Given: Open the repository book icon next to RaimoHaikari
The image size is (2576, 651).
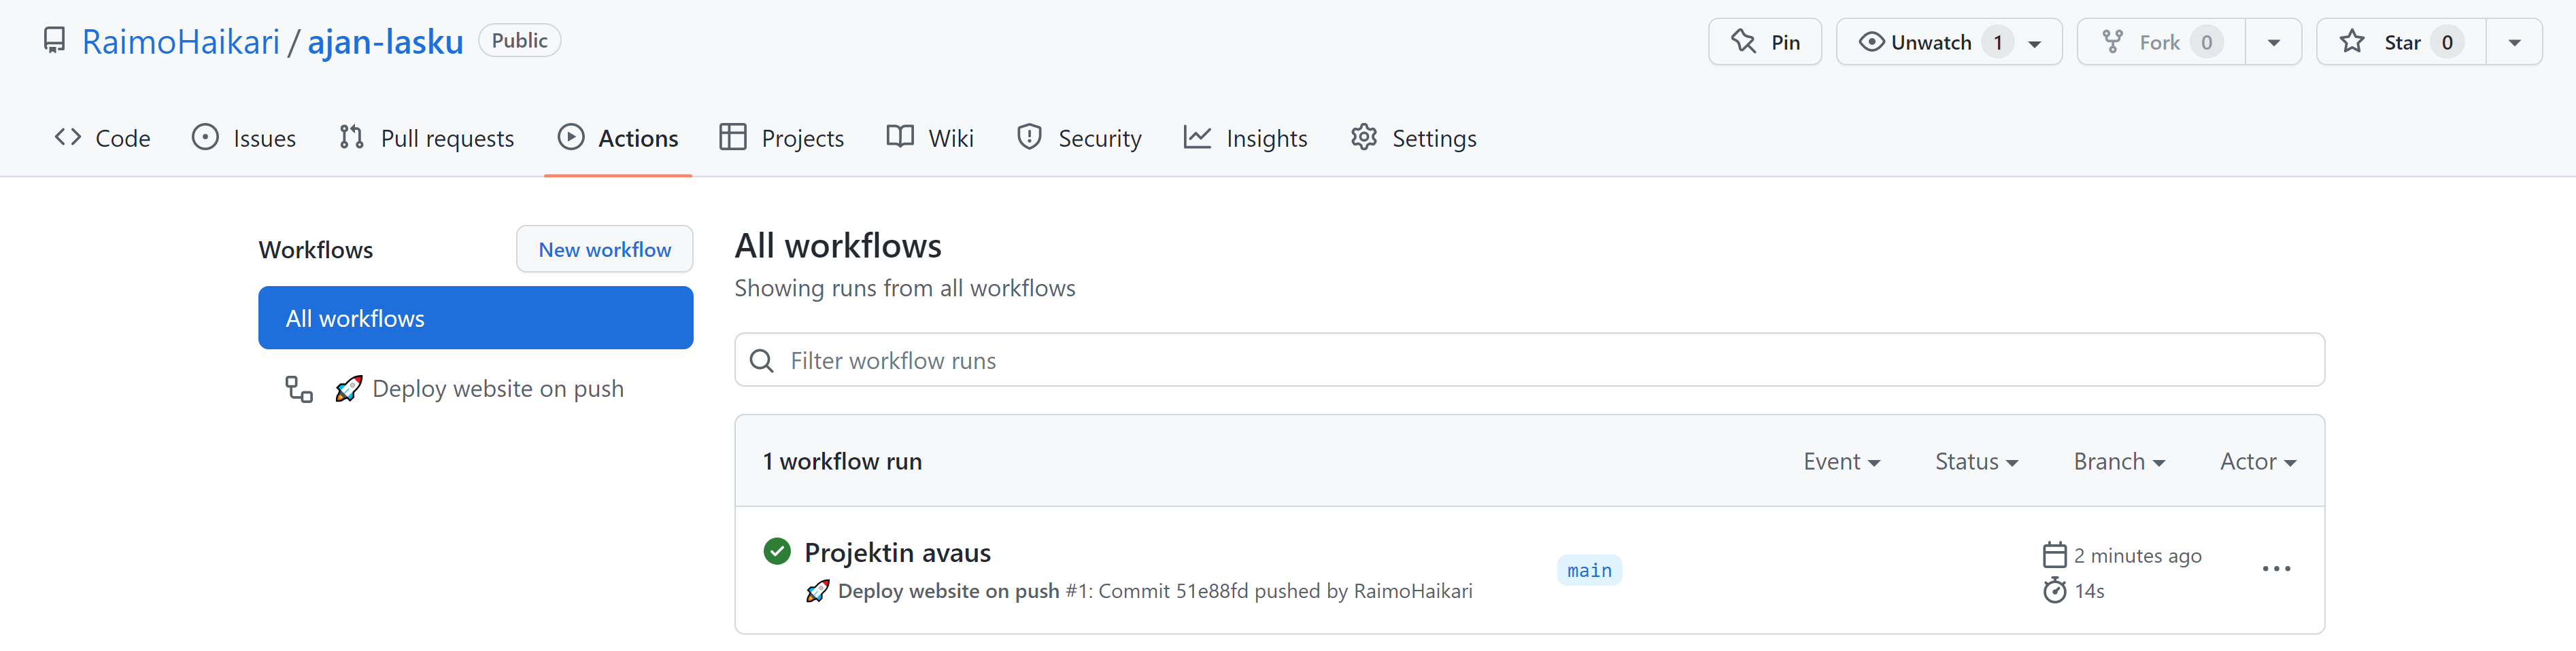Looking at the screenshot, I should pyautogui.click(x=54, y=40).
